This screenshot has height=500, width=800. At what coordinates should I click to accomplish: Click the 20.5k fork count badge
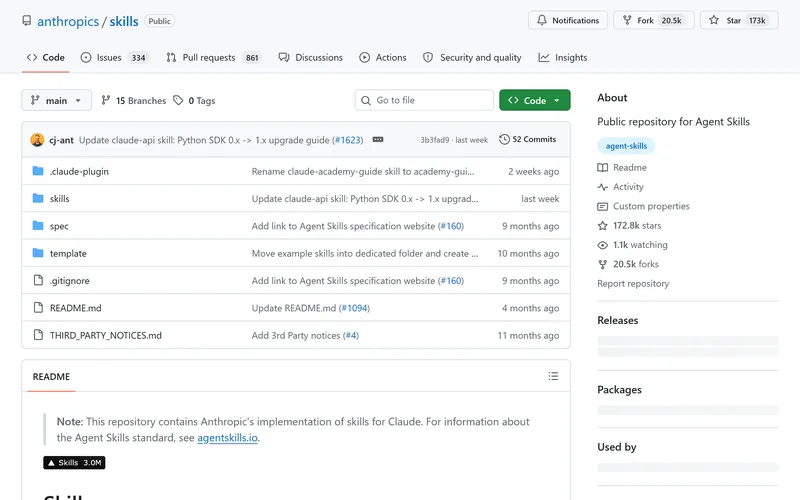point(671,20)
